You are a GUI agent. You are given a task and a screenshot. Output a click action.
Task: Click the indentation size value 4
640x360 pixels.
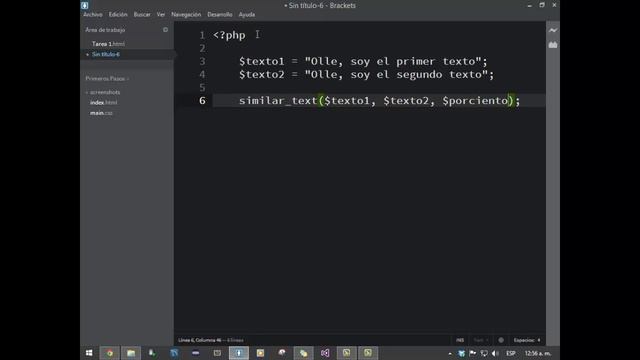tap(539, 340)
